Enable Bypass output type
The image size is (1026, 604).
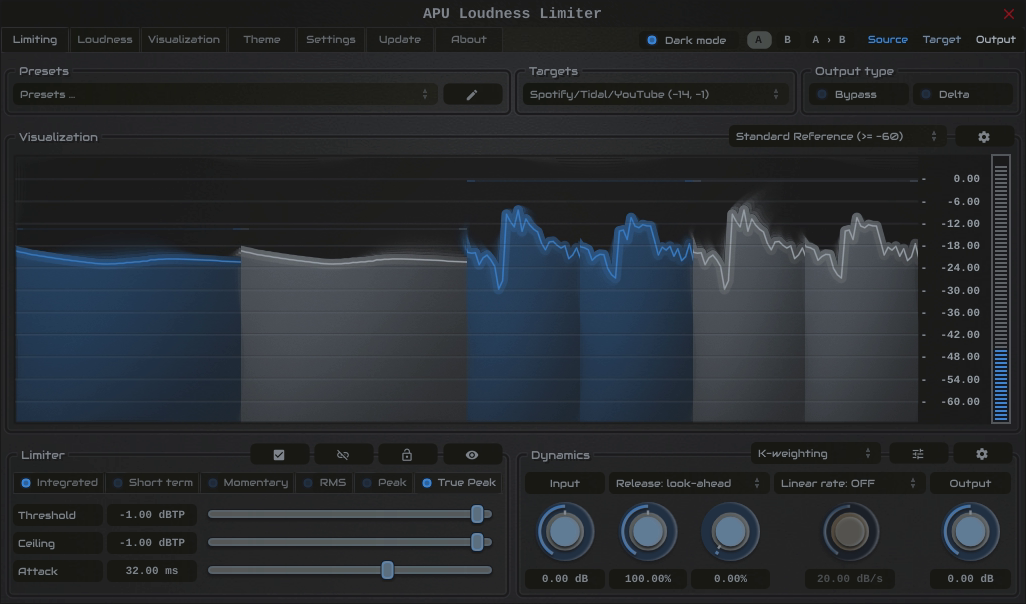point(858,94)
